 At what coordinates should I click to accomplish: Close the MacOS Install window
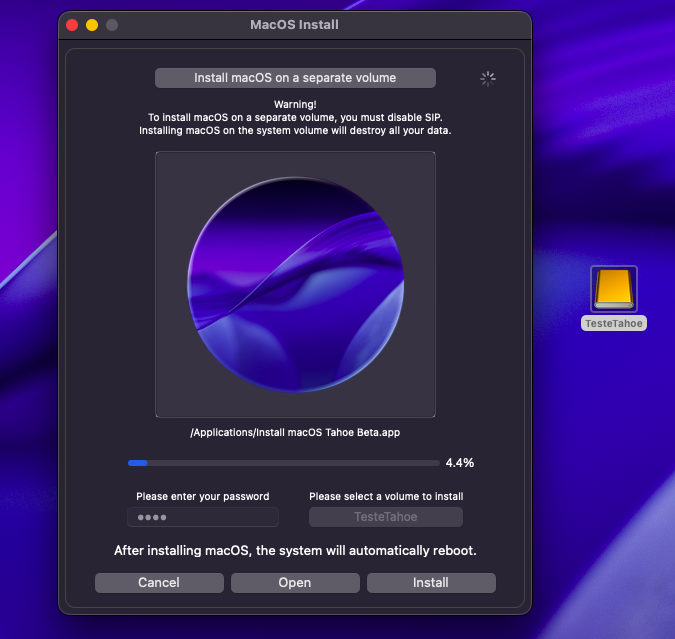pyautogui.click(x=72, y=25)
